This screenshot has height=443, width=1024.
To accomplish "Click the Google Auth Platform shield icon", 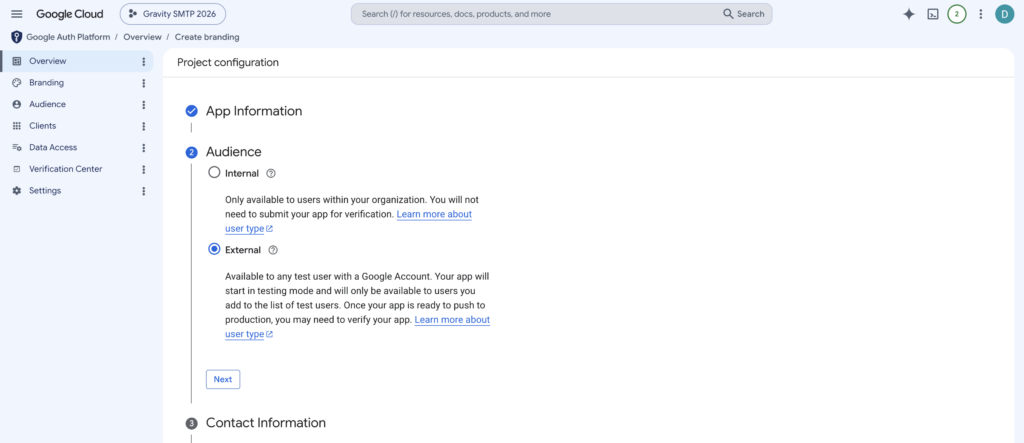I will 17,37.
